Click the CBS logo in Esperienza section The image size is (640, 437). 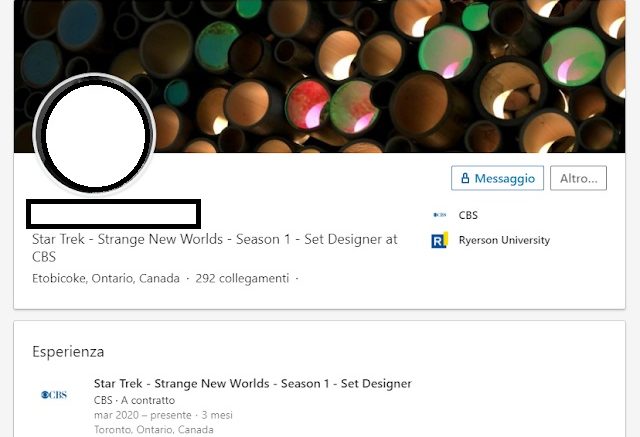[x=54, y=395]
